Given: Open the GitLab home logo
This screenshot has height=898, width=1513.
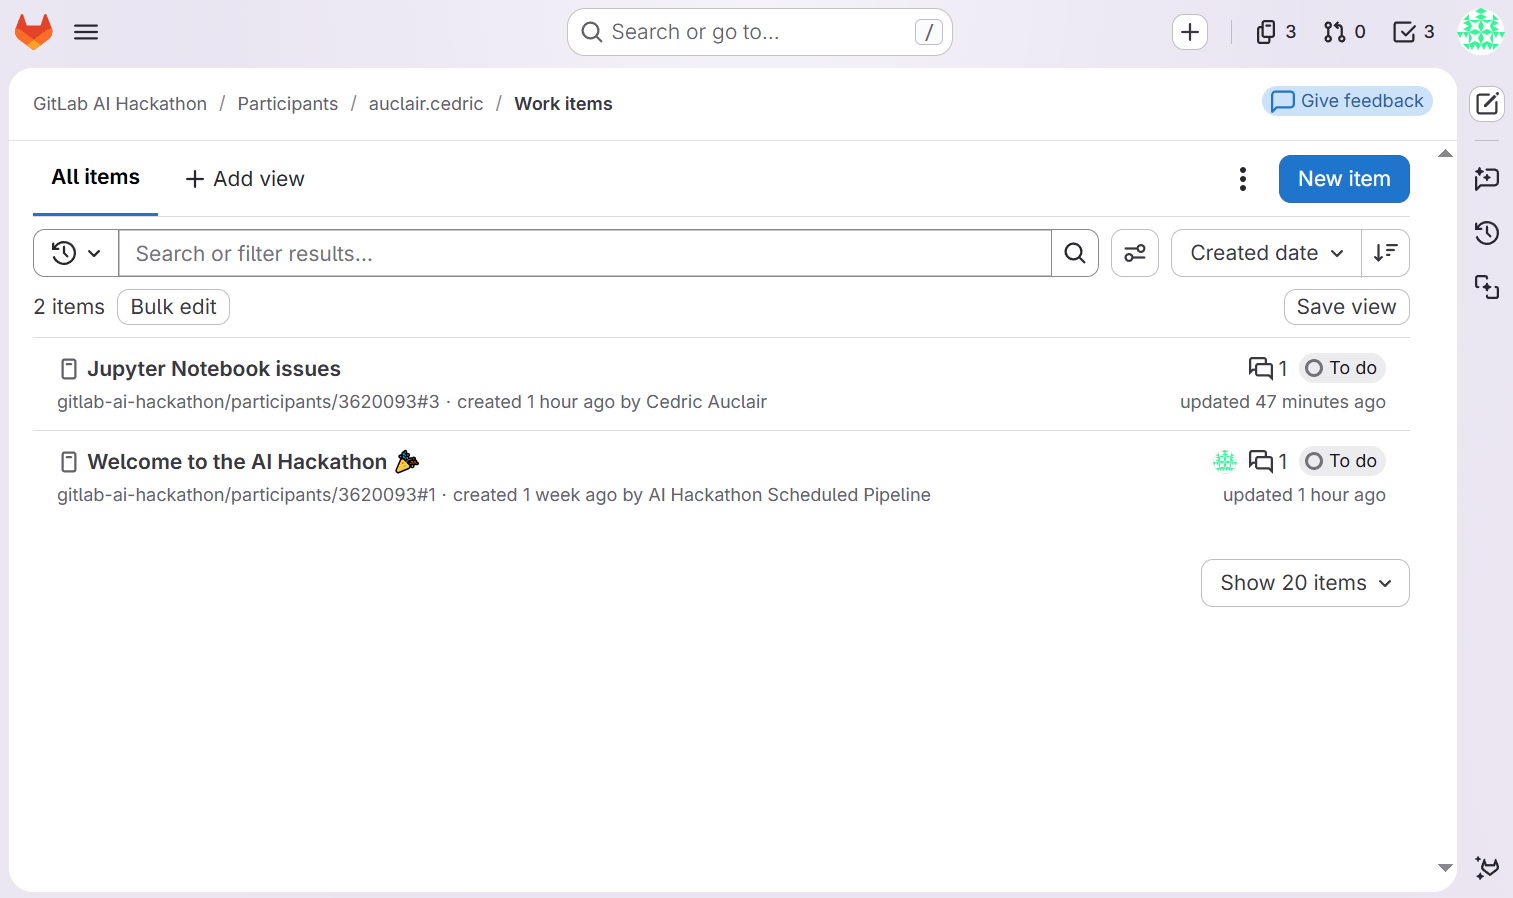Looking at the screenshot, I should tap(34, 32).
